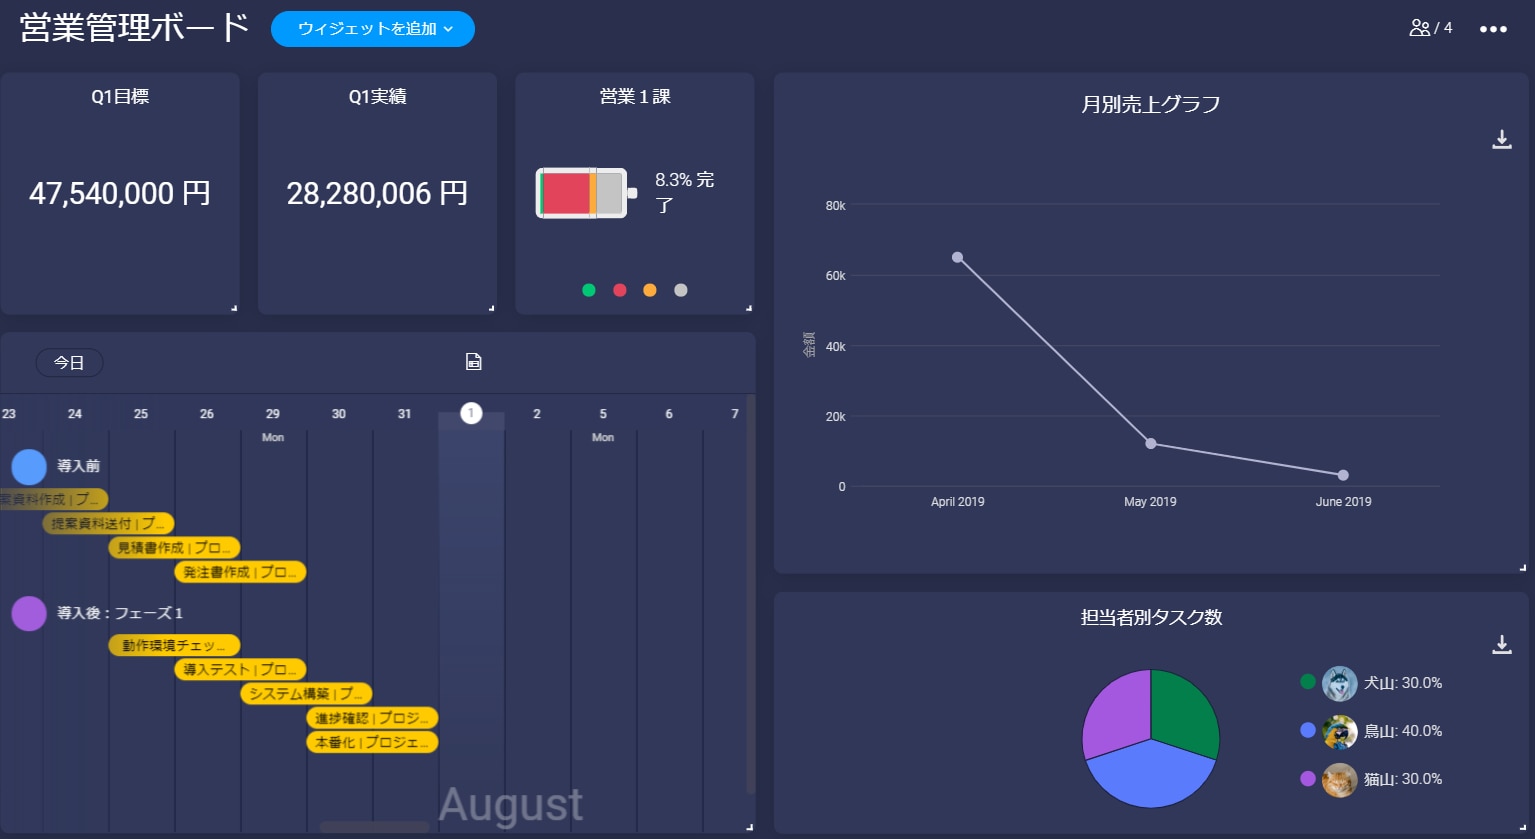The image size is (1535, 839).
Task: Grab the Q1目標 widget resize handle
Action: 234,308
